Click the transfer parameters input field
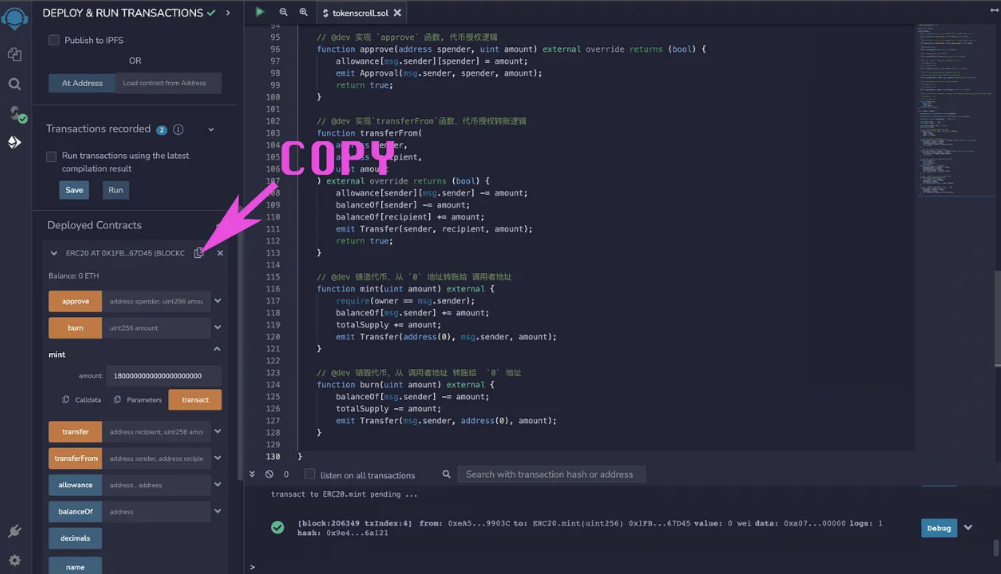This screenshot has height=574, width=1001. (156, 432)
